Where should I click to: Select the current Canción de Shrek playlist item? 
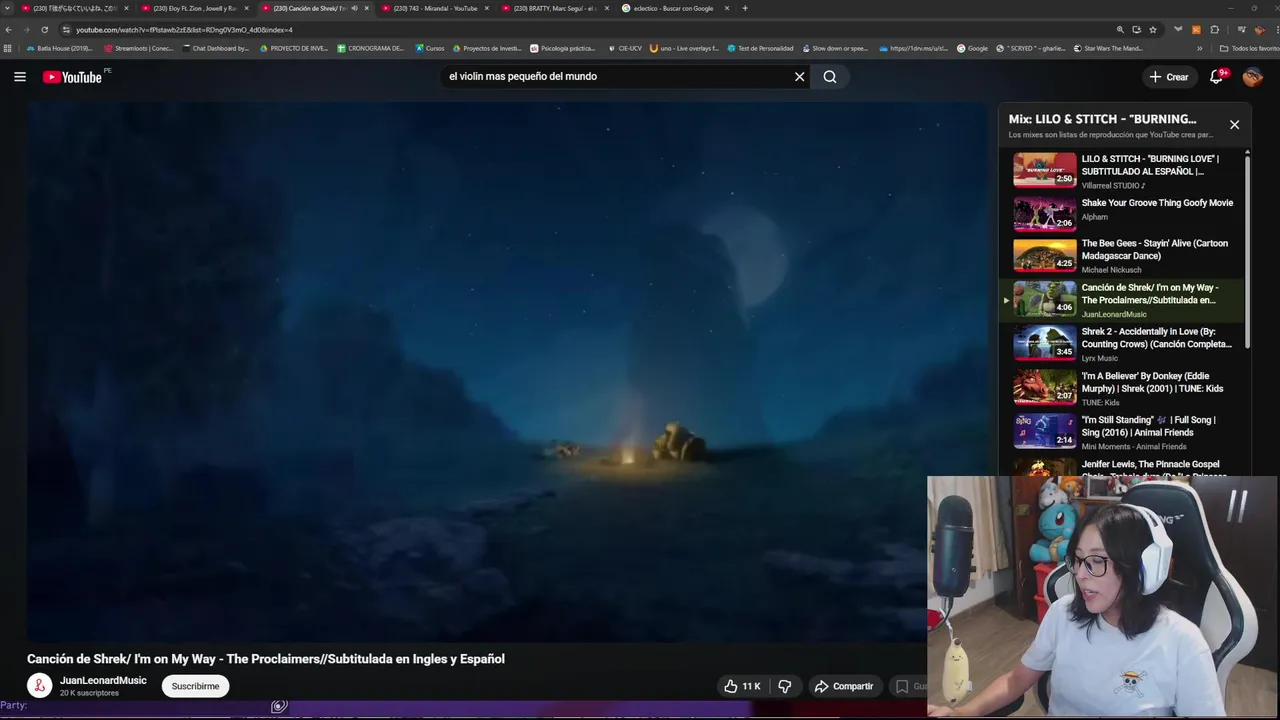pos(1124,300)
